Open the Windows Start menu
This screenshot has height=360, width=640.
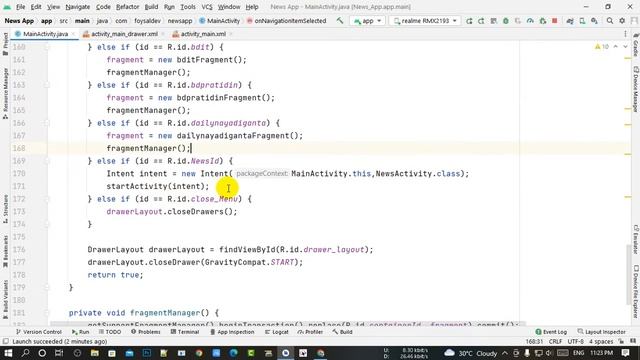tap(8, 353)
